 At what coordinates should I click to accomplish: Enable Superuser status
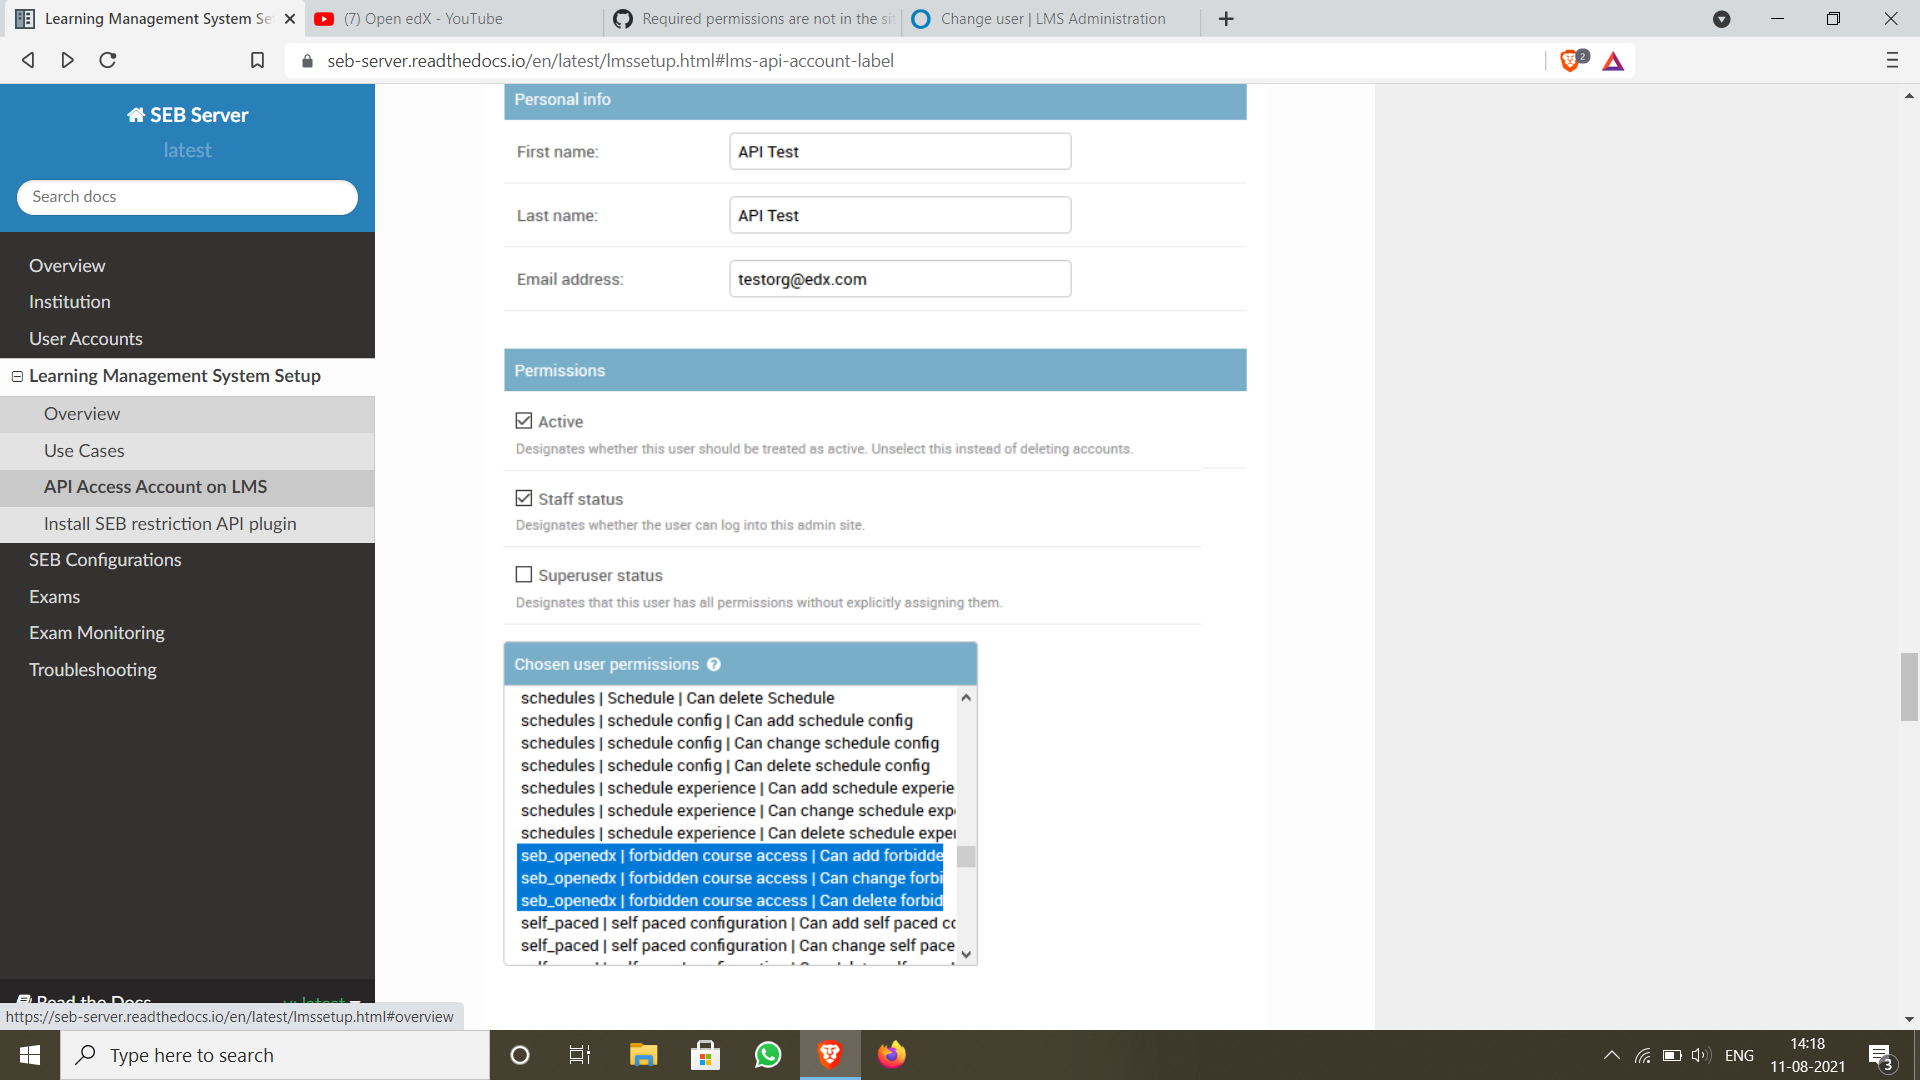(x=524, y=574)
